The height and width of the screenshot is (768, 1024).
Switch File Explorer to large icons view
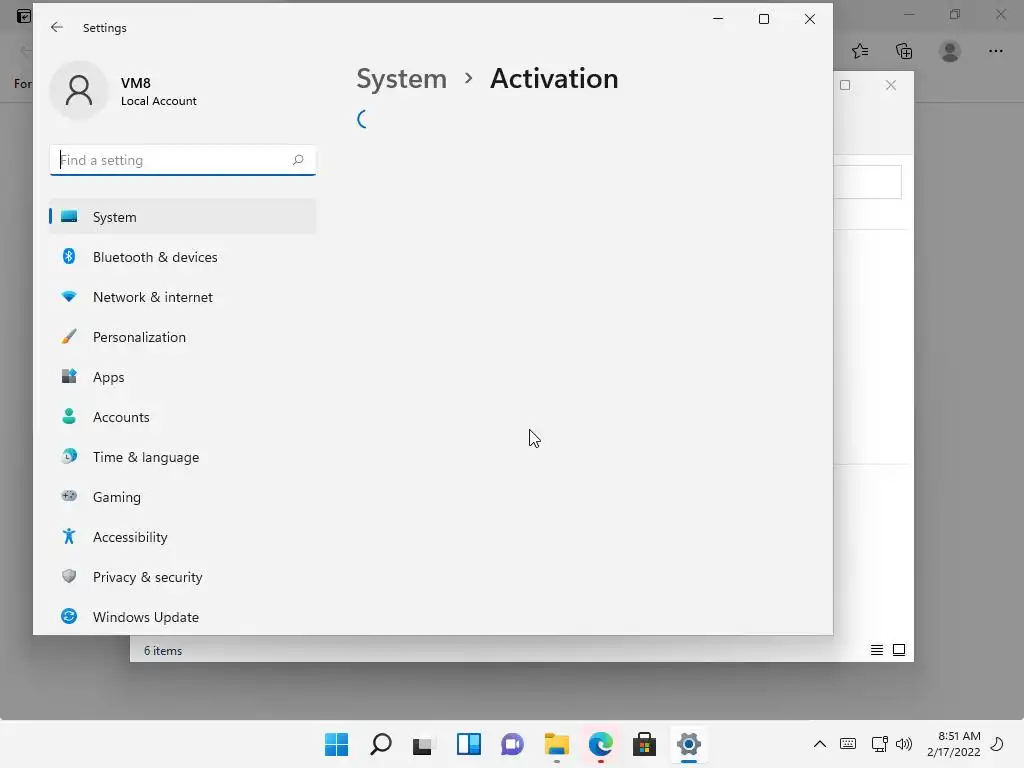[x=899, y=650]
